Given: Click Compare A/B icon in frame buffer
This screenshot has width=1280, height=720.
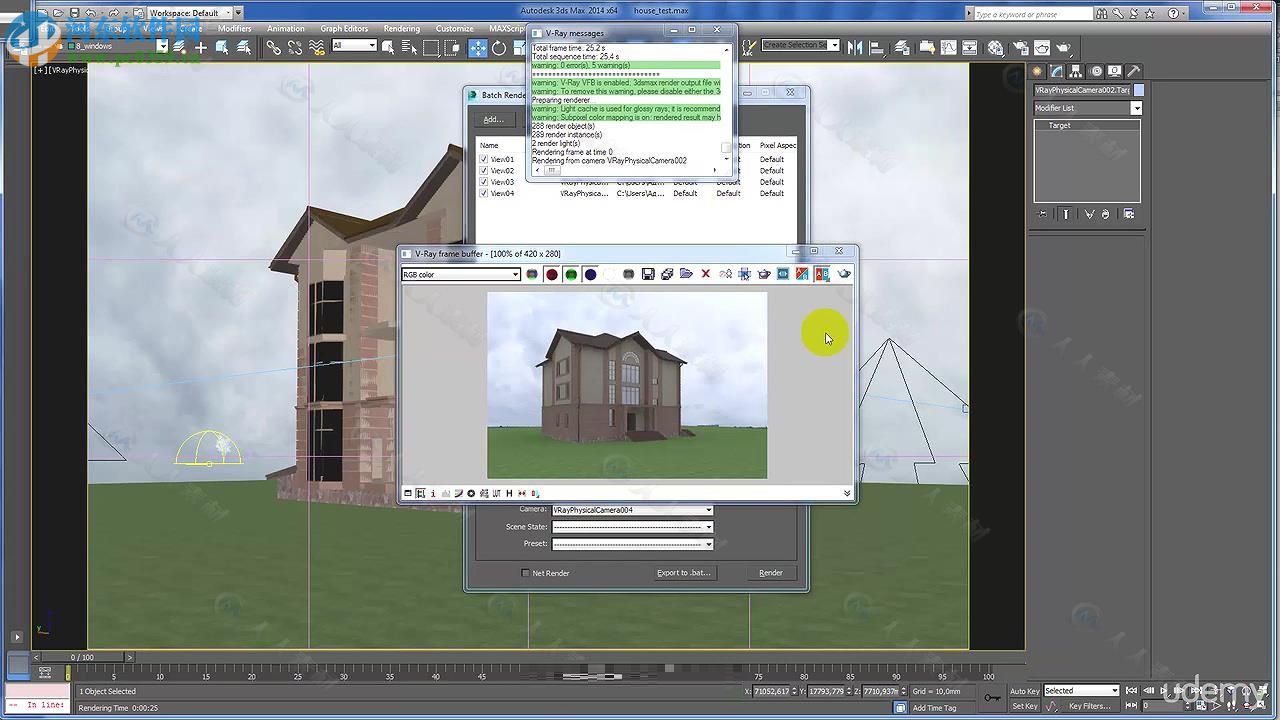Looking at the screenshot, I should pos(822,274).
